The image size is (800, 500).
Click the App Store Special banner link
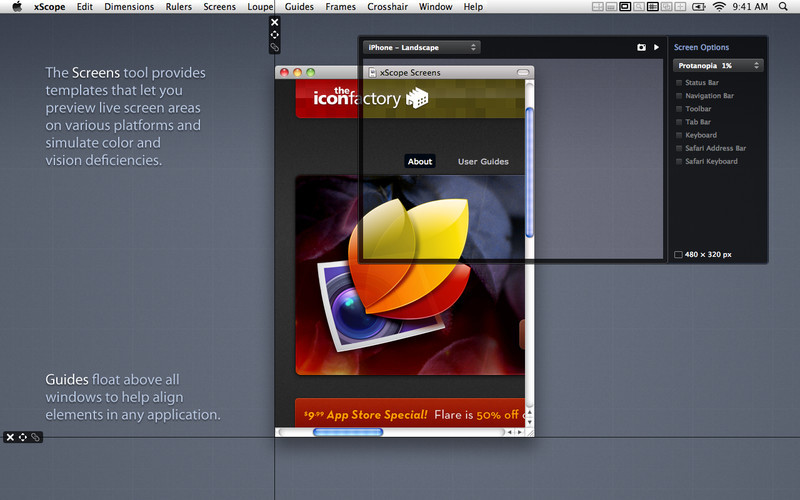pos(410,414)
